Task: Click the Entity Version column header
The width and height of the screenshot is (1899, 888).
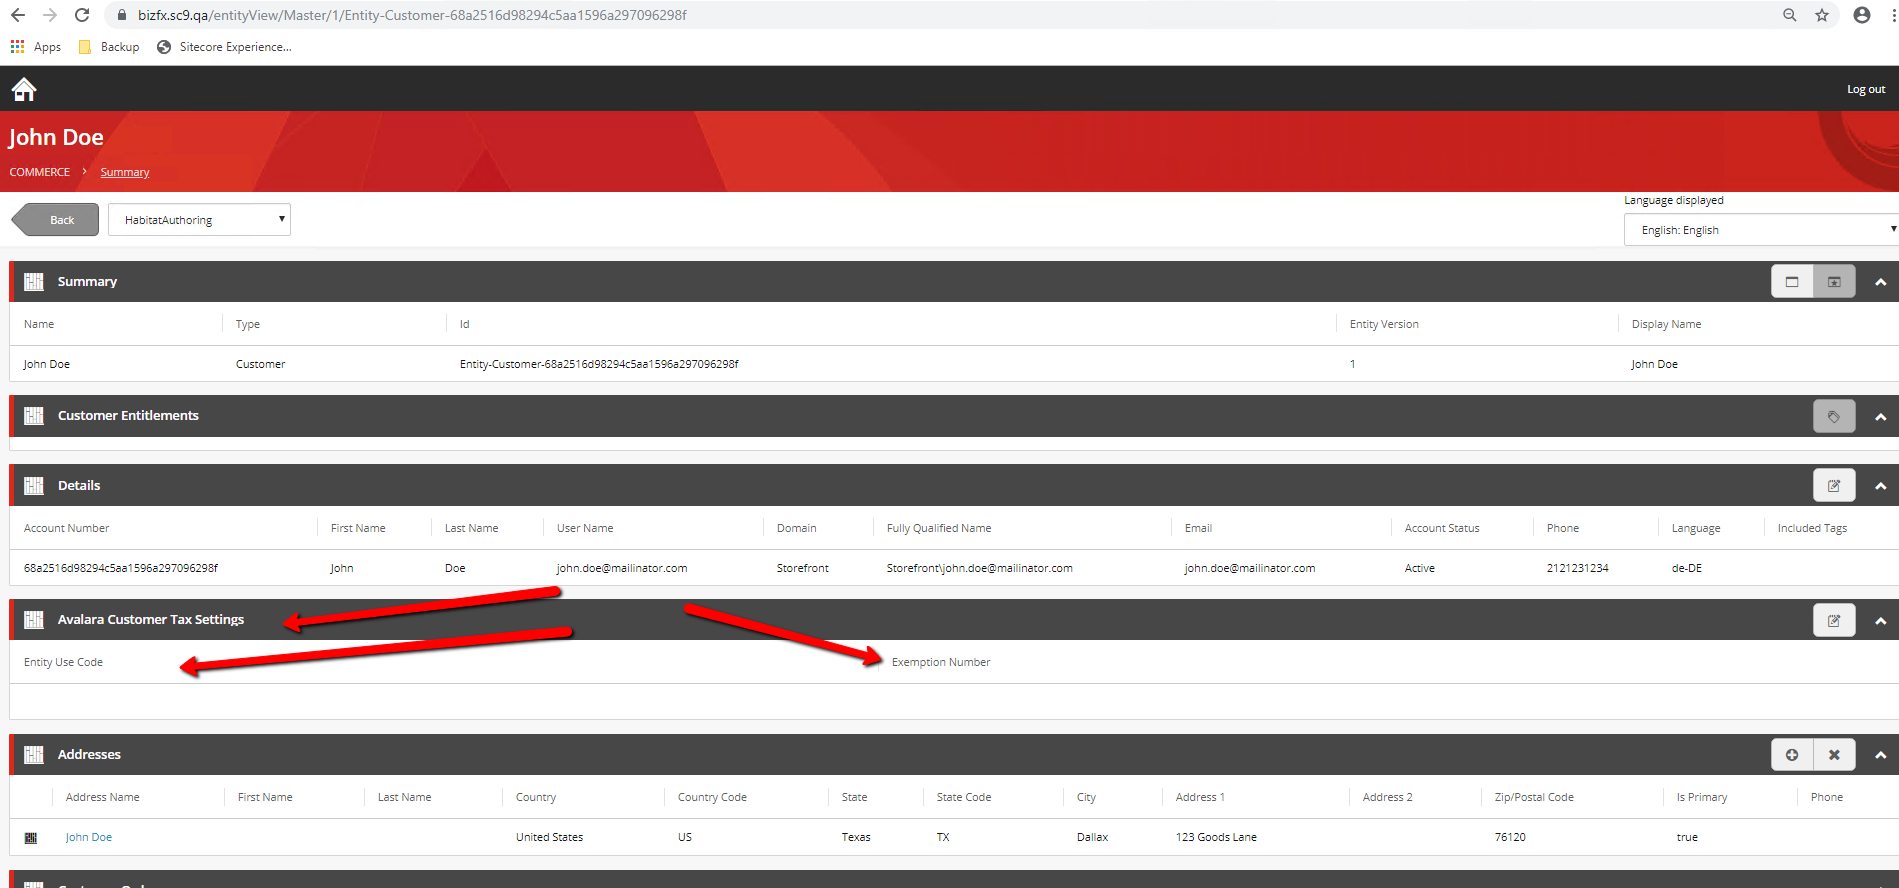Action: [x=1384, y=324]
